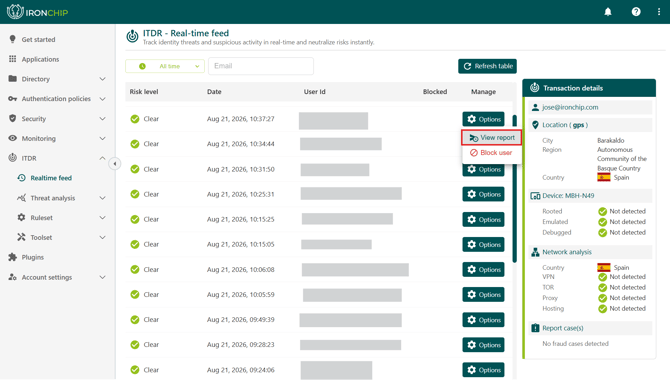
Task: Open Options for the 10:15:25 row
Action: pyautogui.click(x=483, y=219)
